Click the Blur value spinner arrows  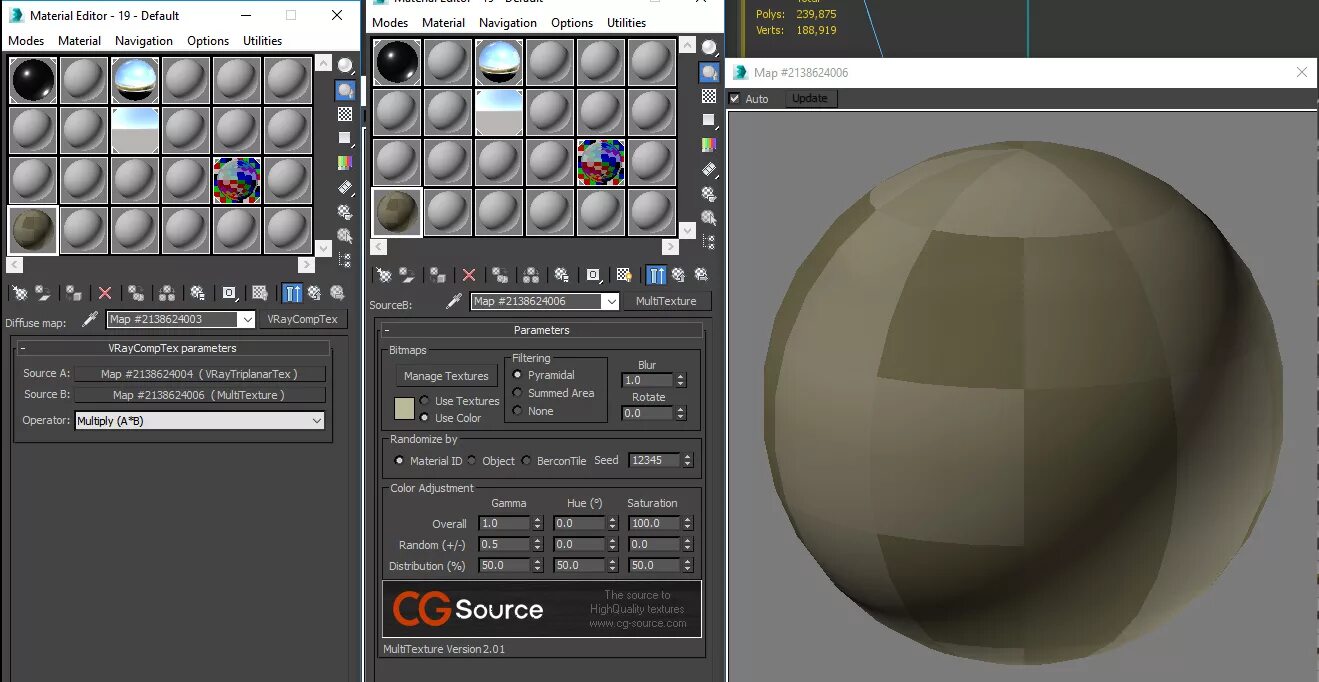click(681, 380)
